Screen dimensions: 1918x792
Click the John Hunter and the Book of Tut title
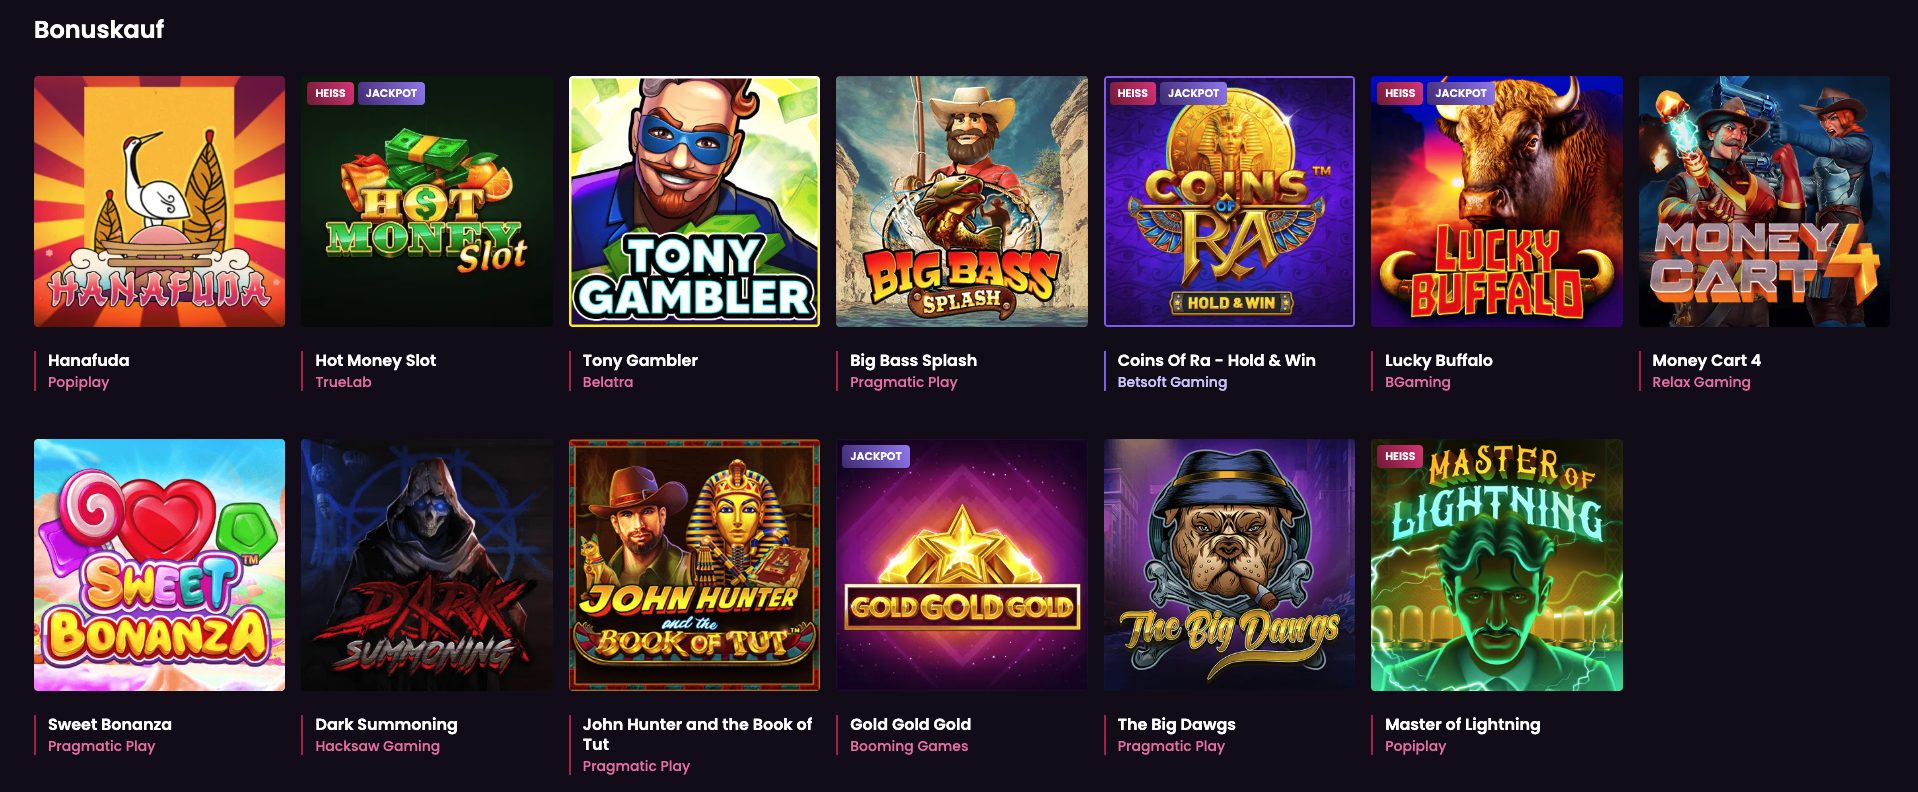(697, 733)
